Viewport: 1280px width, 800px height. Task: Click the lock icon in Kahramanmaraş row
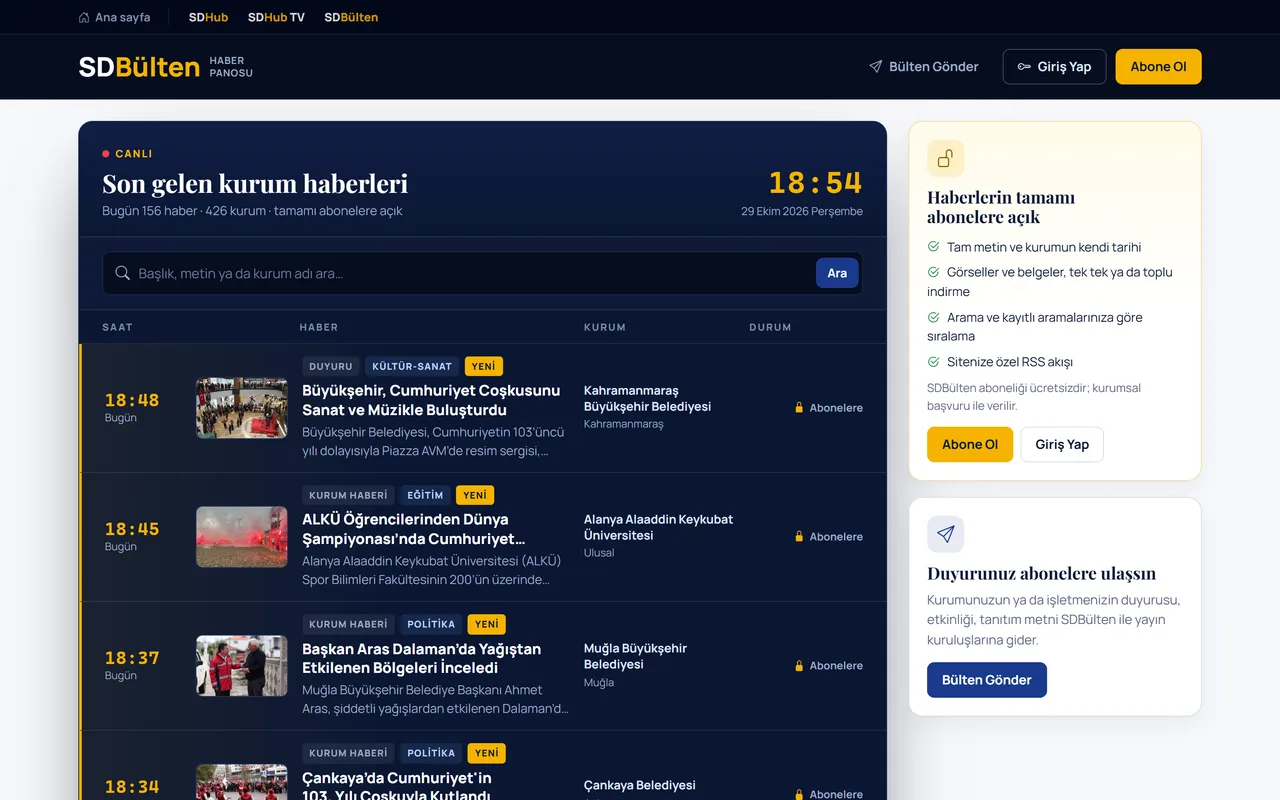click(x=799, y=408)
